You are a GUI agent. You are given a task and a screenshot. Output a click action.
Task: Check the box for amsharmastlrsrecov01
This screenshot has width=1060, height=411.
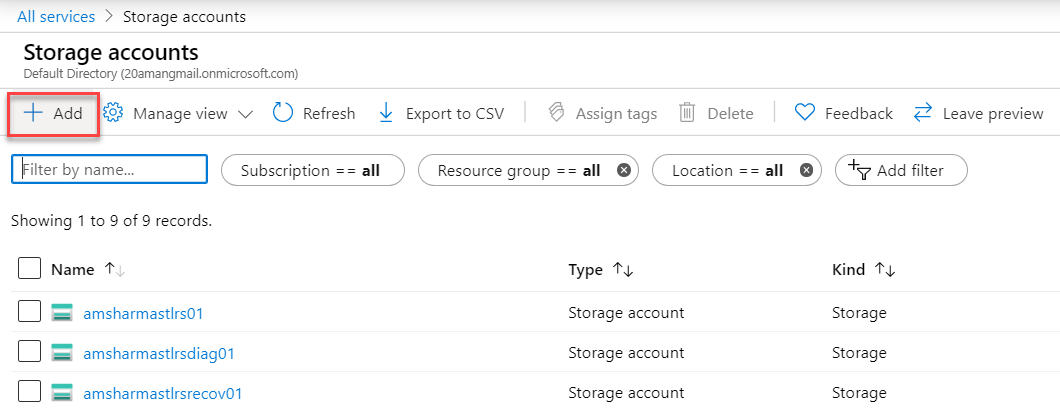pos(29,392)
